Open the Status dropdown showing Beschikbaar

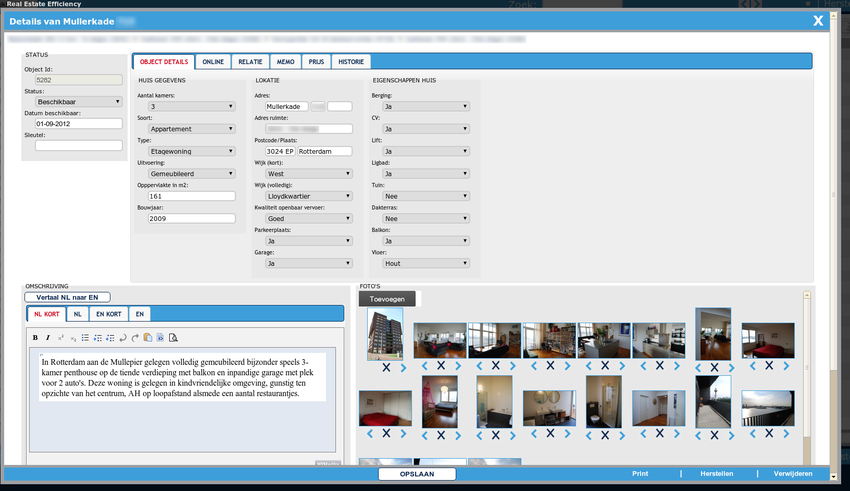[79, 101]
